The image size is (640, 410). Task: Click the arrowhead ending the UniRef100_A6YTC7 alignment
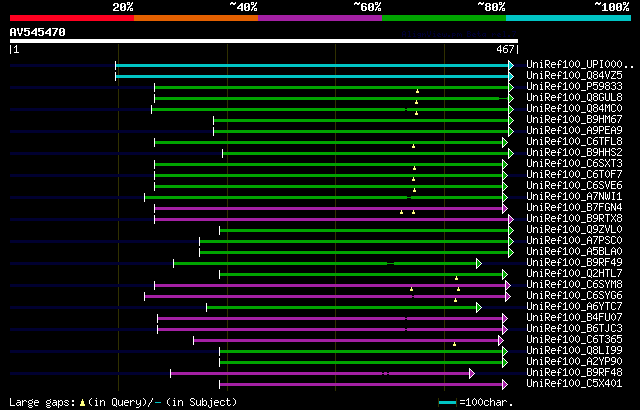479,308
